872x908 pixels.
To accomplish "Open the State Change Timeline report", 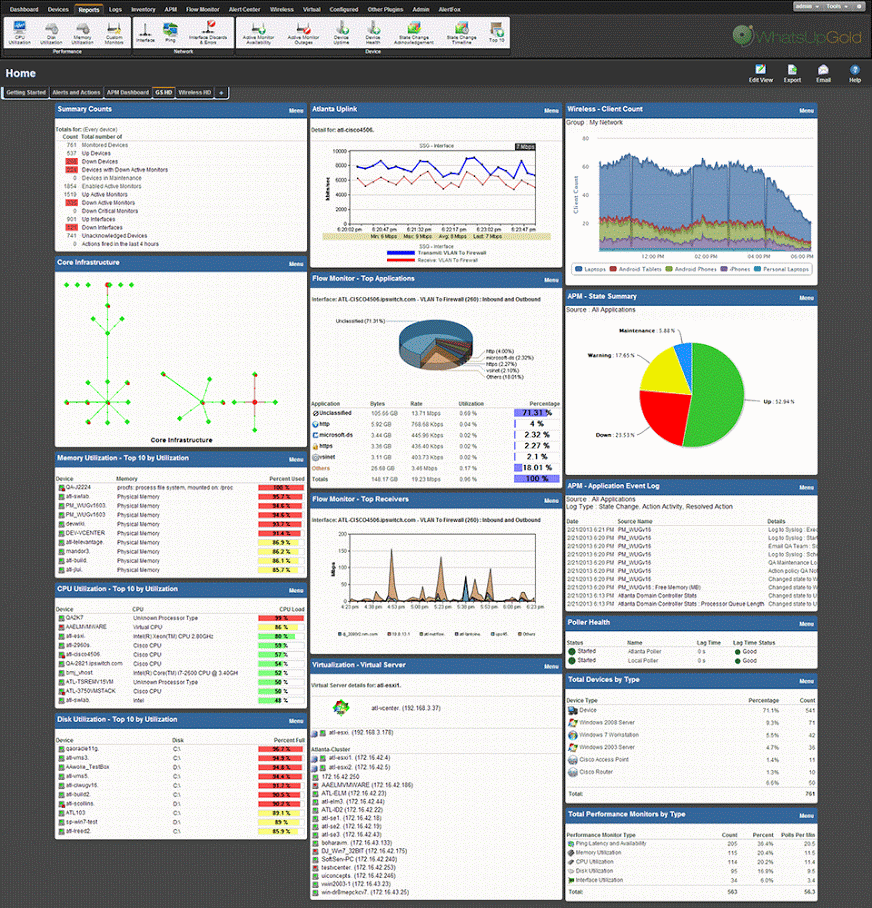I will point(461,32).
